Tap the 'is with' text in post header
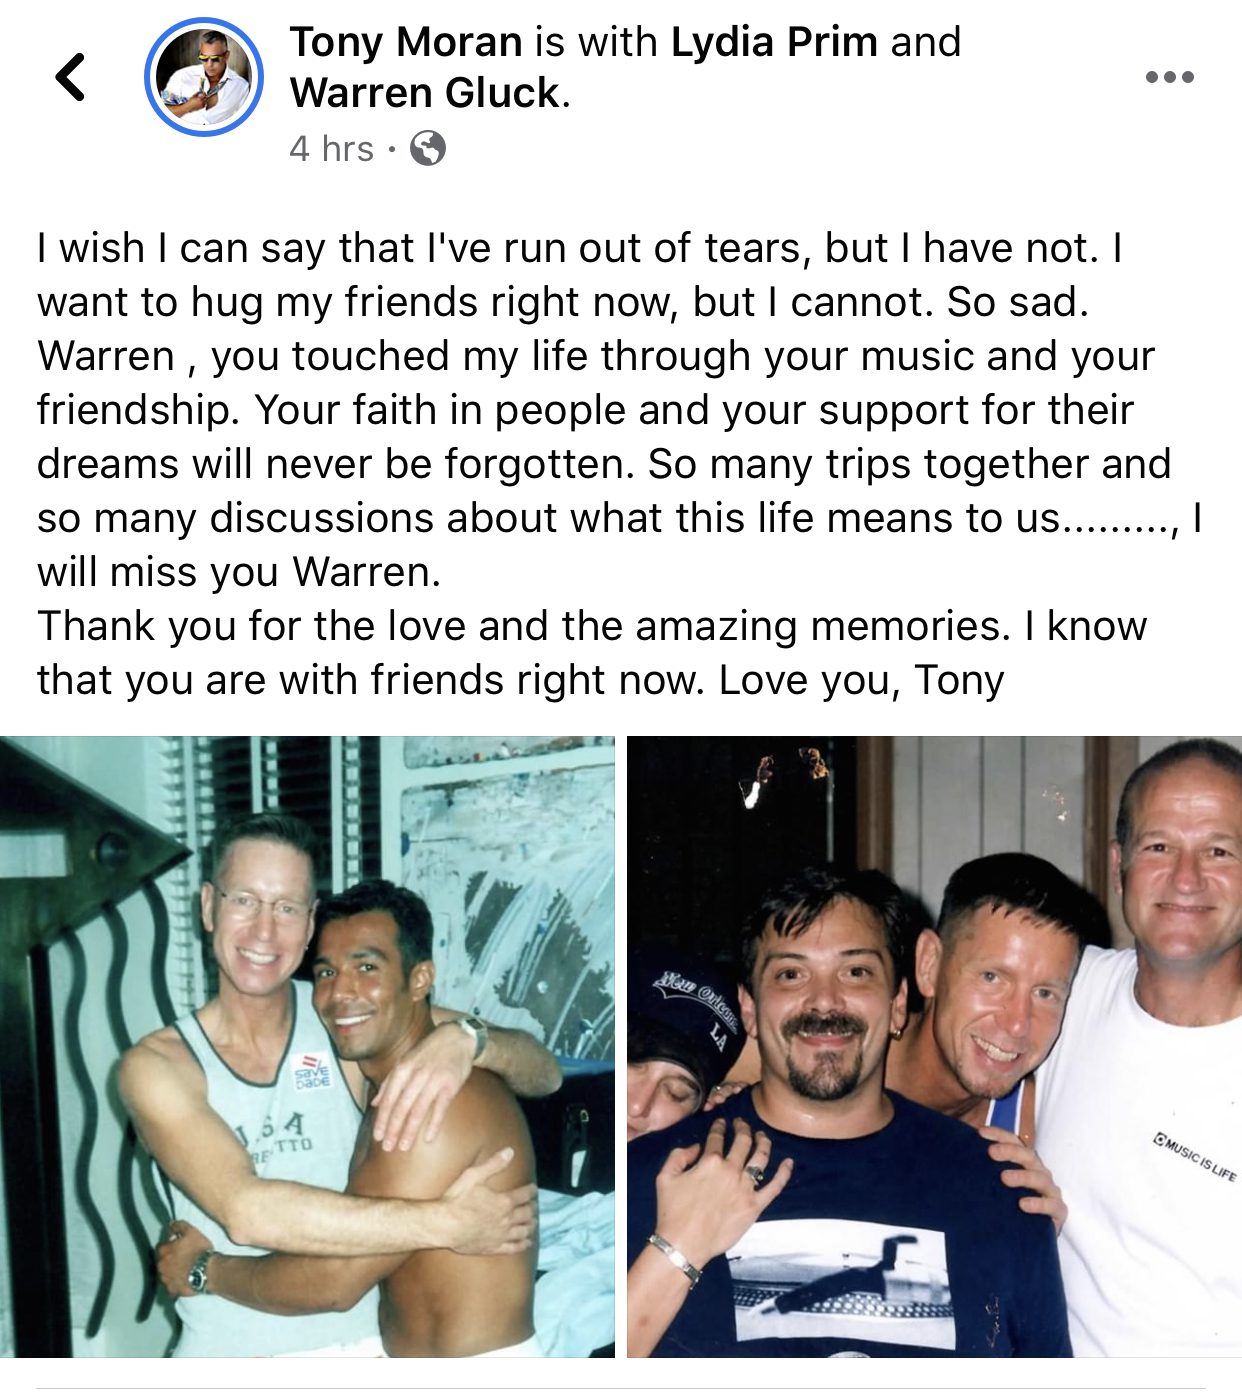 pyautogui.click(x=596, y=42)
